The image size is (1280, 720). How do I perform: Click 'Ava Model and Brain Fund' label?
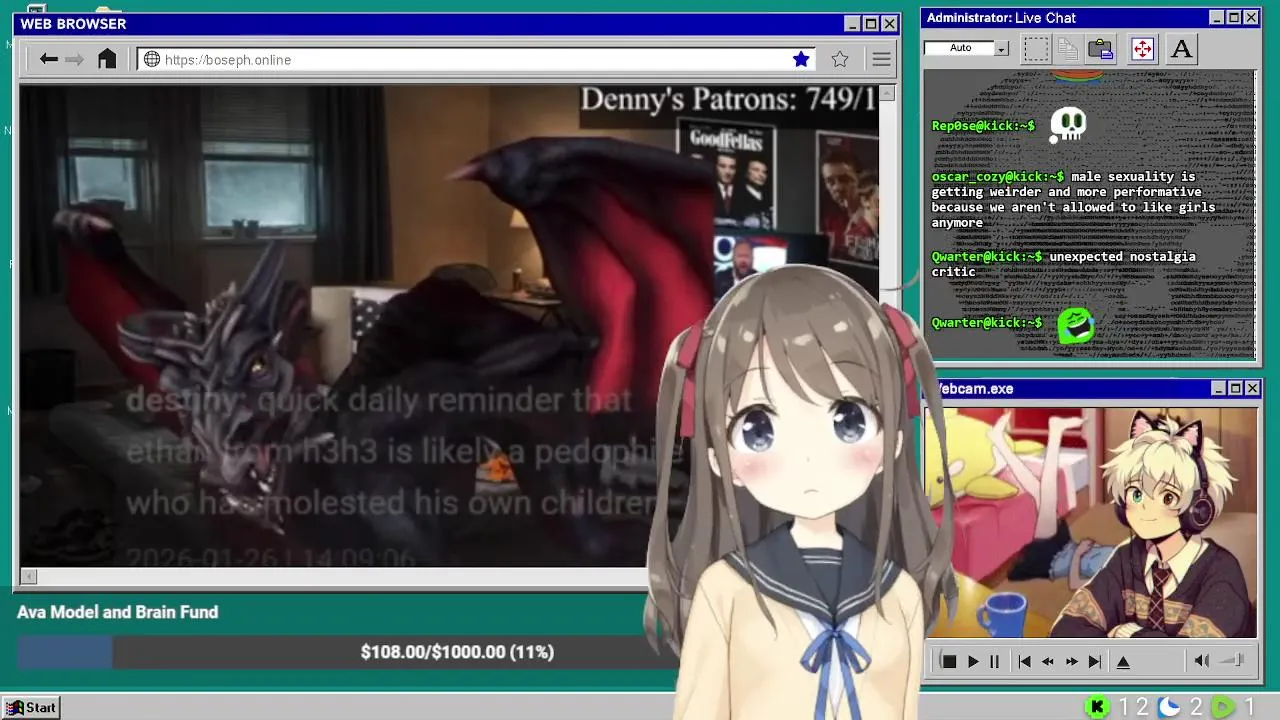[117, 612]
